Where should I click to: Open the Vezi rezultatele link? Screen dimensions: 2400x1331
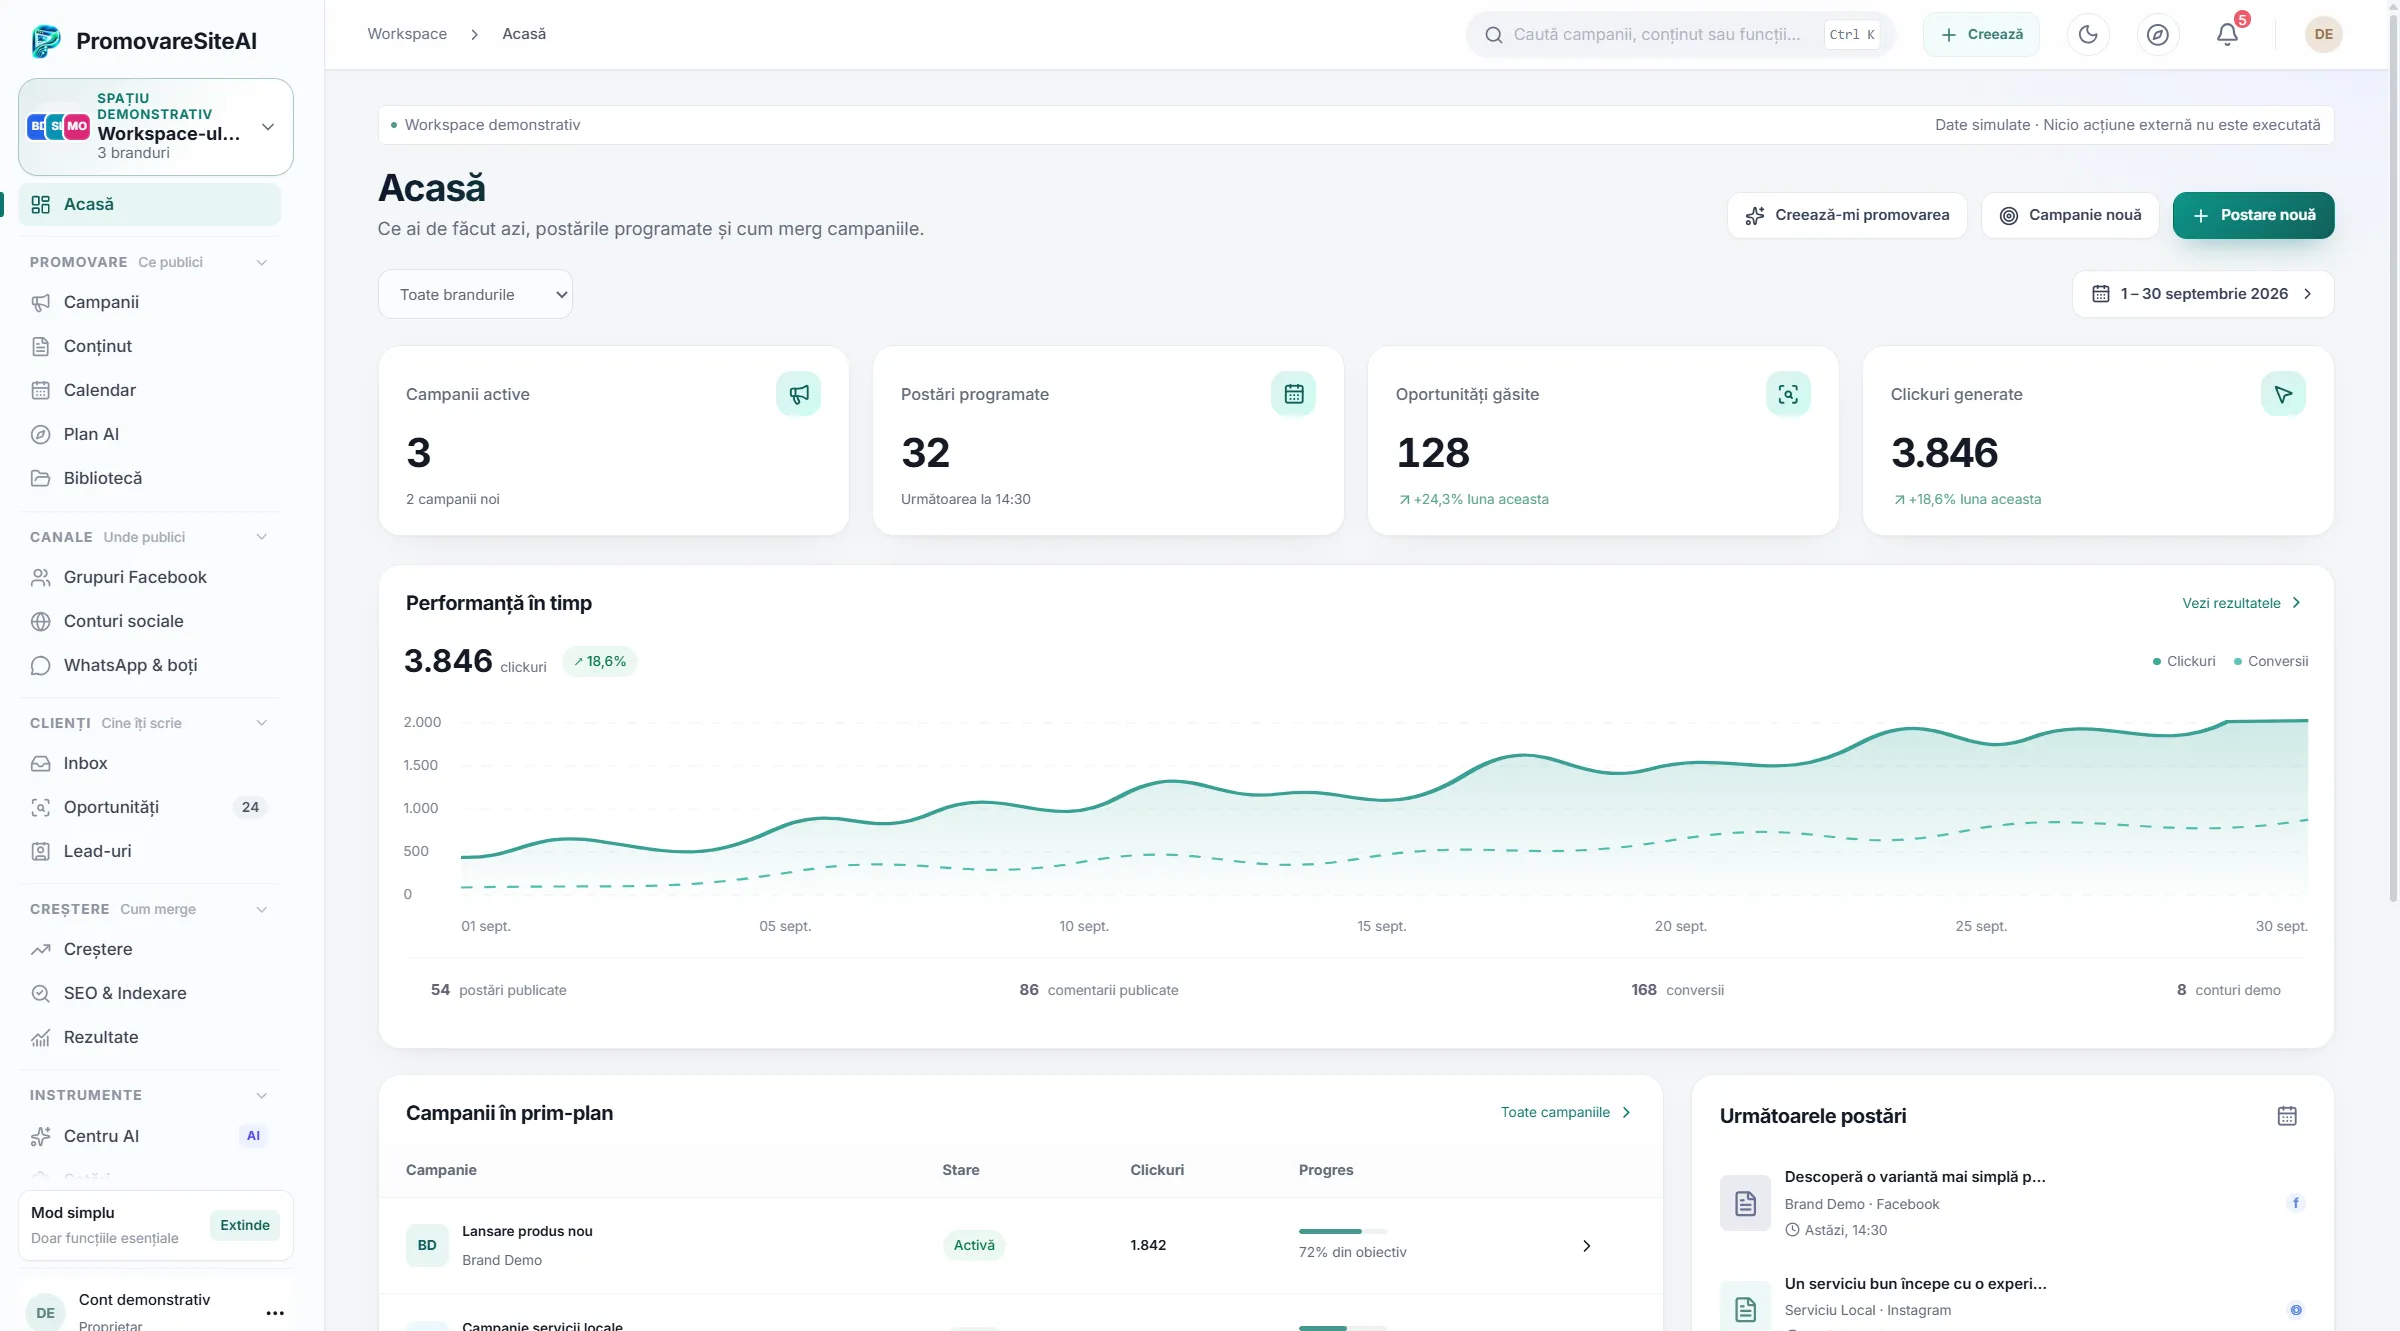[x=2242, y=603]
